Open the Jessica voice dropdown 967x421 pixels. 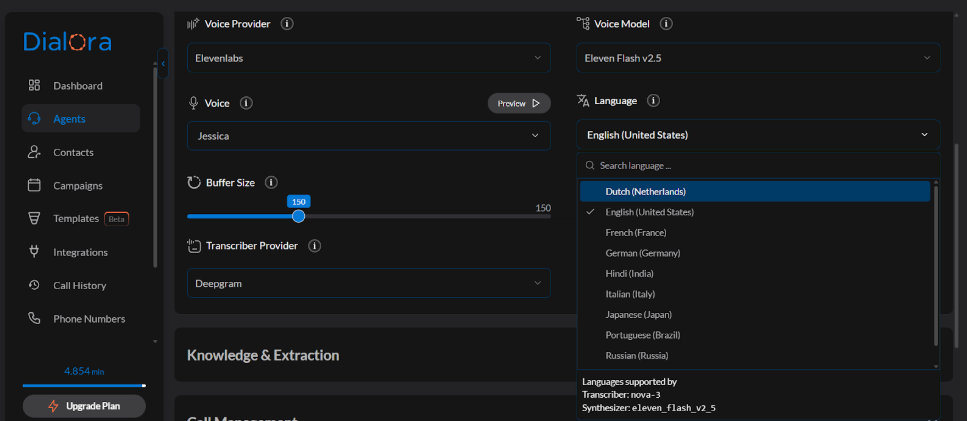pos(368,135)
